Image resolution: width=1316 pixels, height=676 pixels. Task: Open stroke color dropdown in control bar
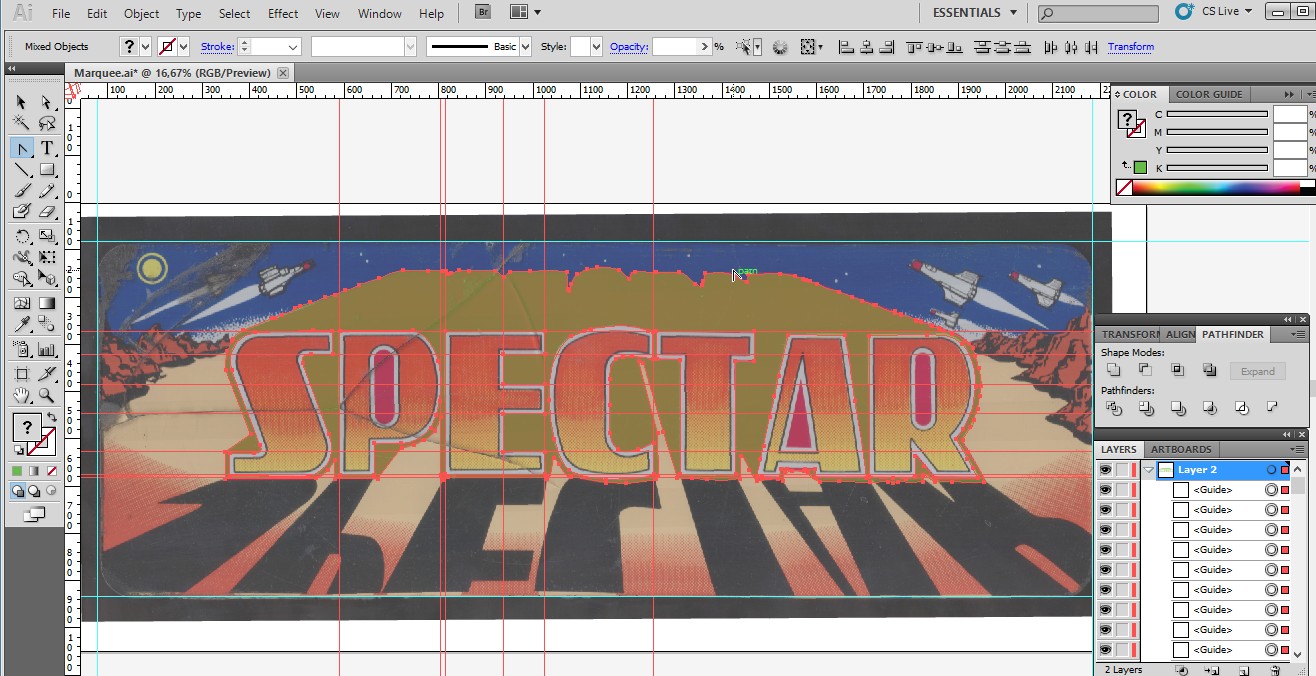[x=185, y=47]
